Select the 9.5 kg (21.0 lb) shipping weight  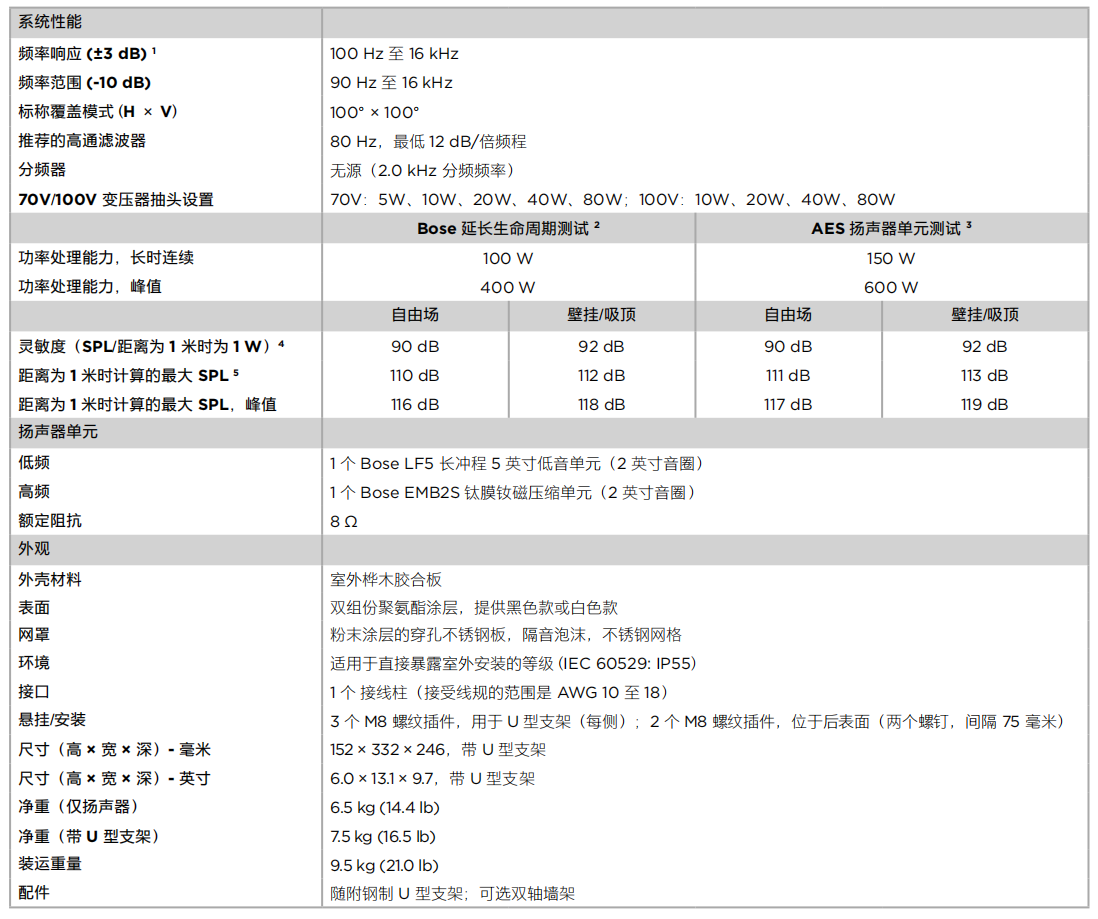(384, 865)
